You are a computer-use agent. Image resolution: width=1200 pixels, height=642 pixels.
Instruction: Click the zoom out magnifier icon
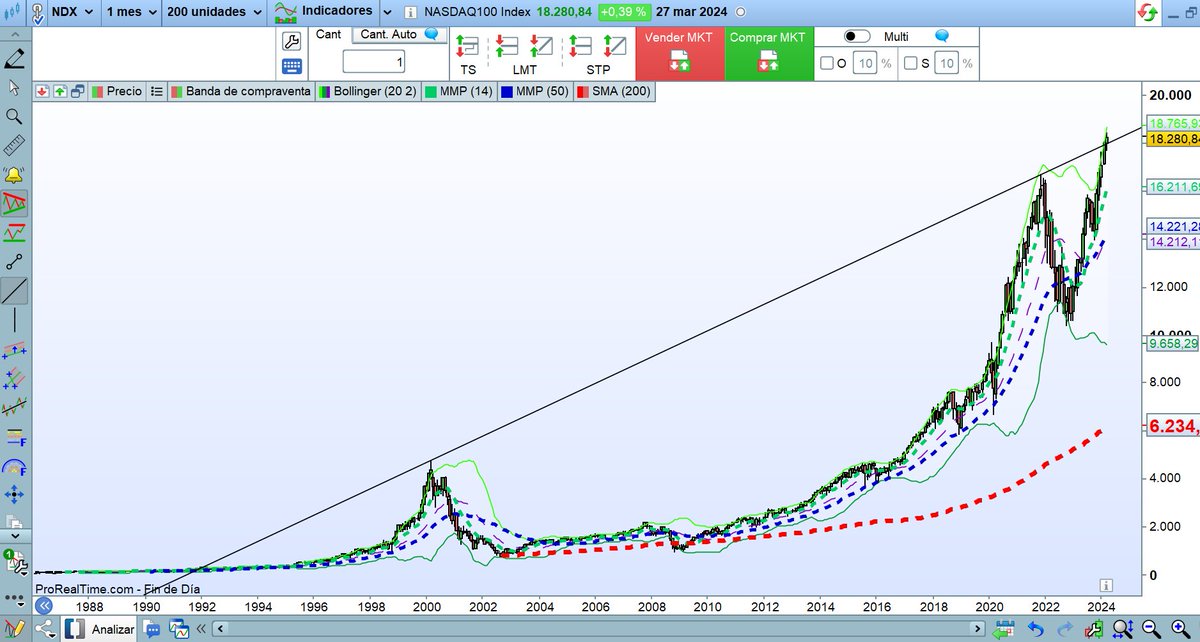coord(1152,629)
